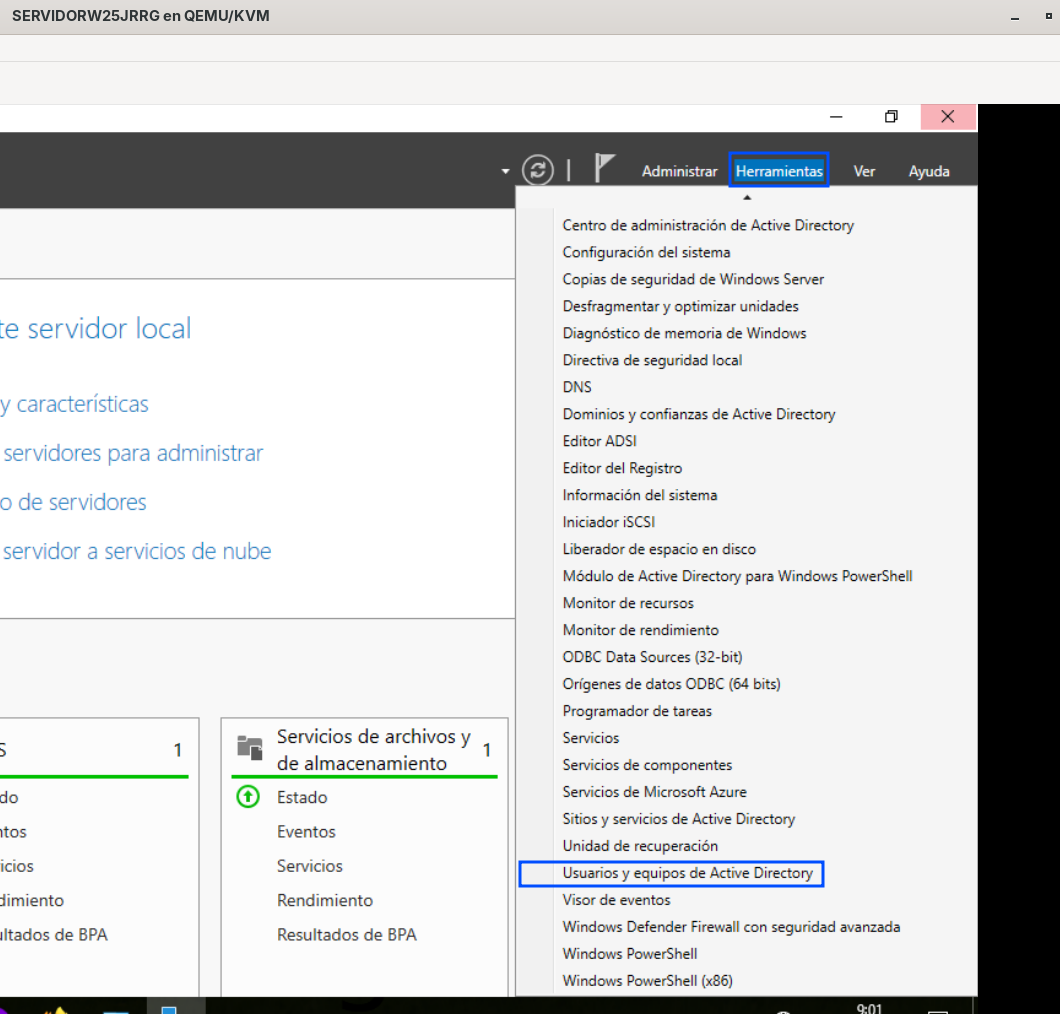This screenshot has width=1060, height=1014.
Task: Click the refresh icon in Server Manager header
Action: (x=537, y=170)
